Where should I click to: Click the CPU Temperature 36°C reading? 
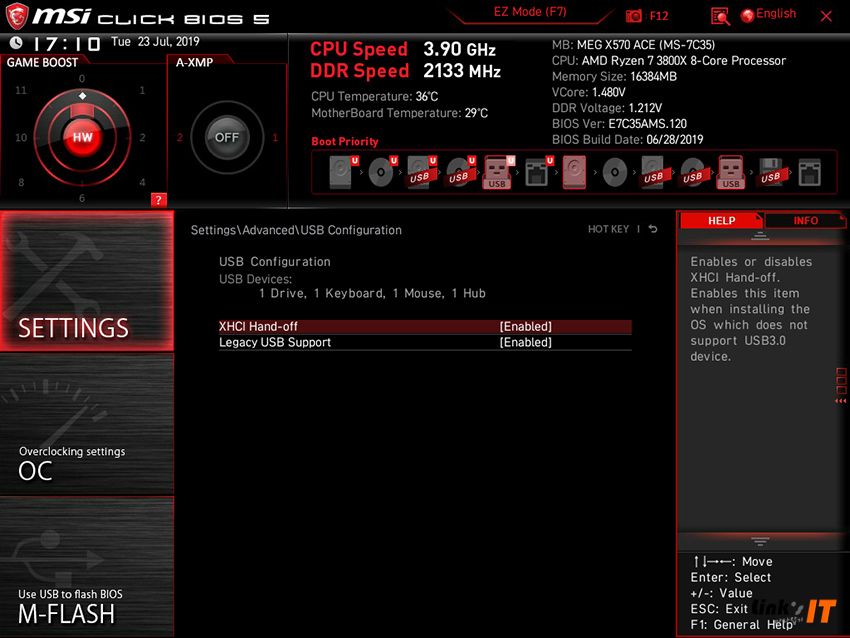click(x=375, y=96)
